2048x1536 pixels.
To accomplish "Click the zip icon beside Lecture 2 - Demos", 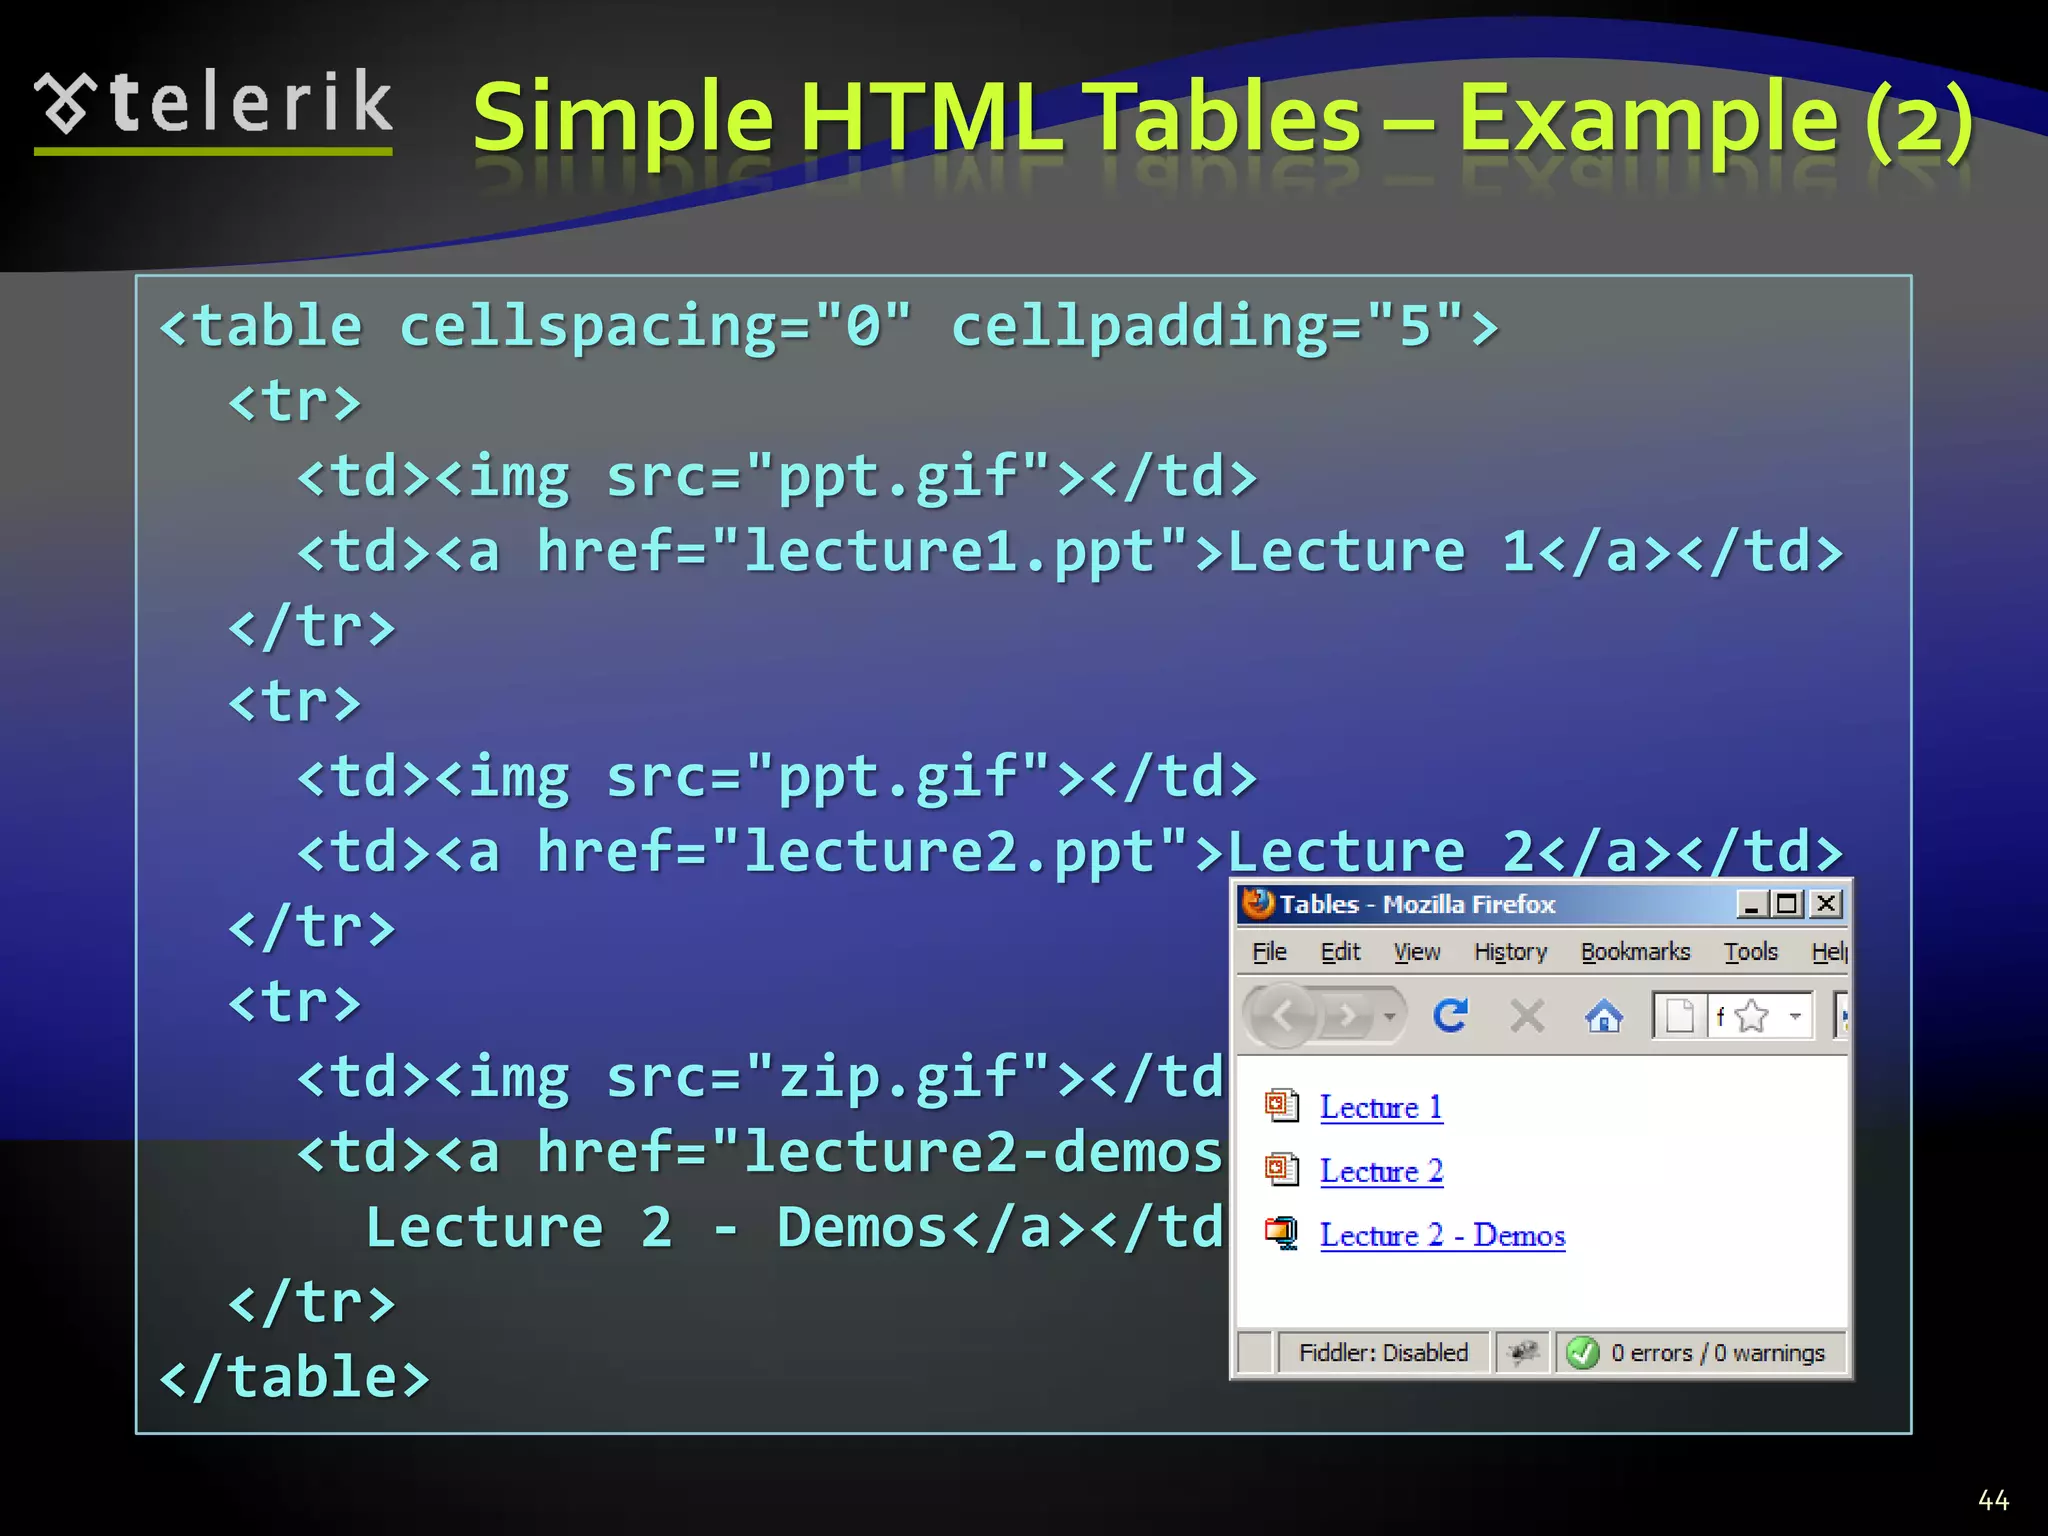I will tap(1281, 1232).
